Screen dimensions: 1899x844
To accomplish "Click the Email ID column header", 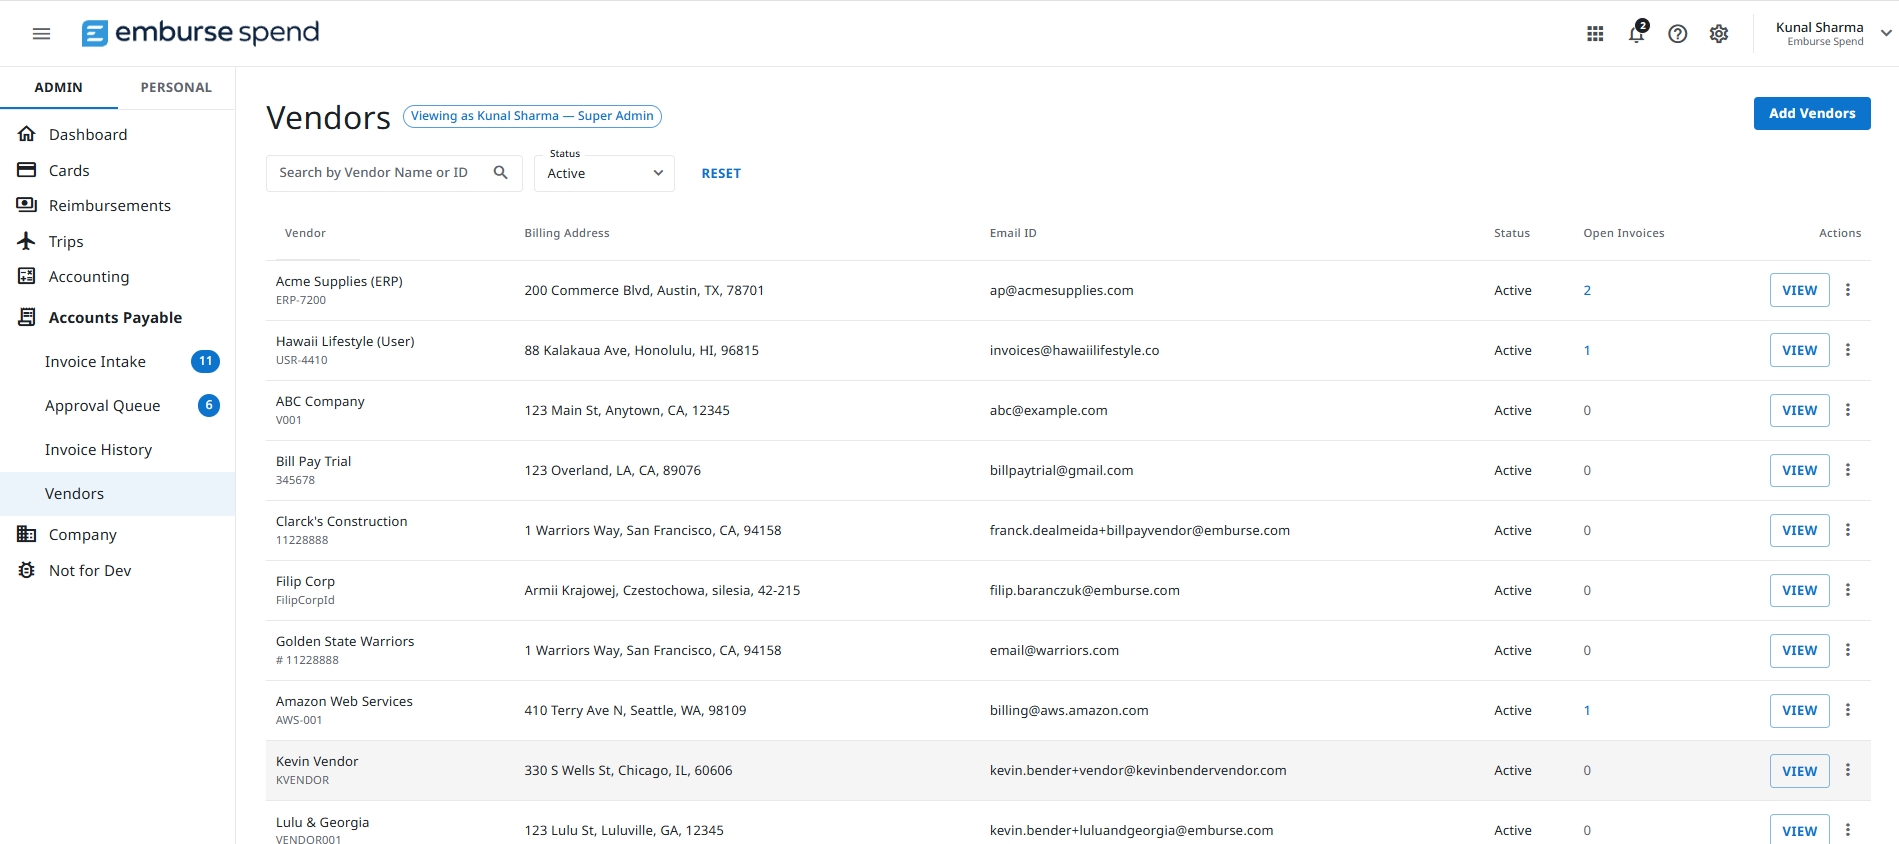I will coord(1013,233).
